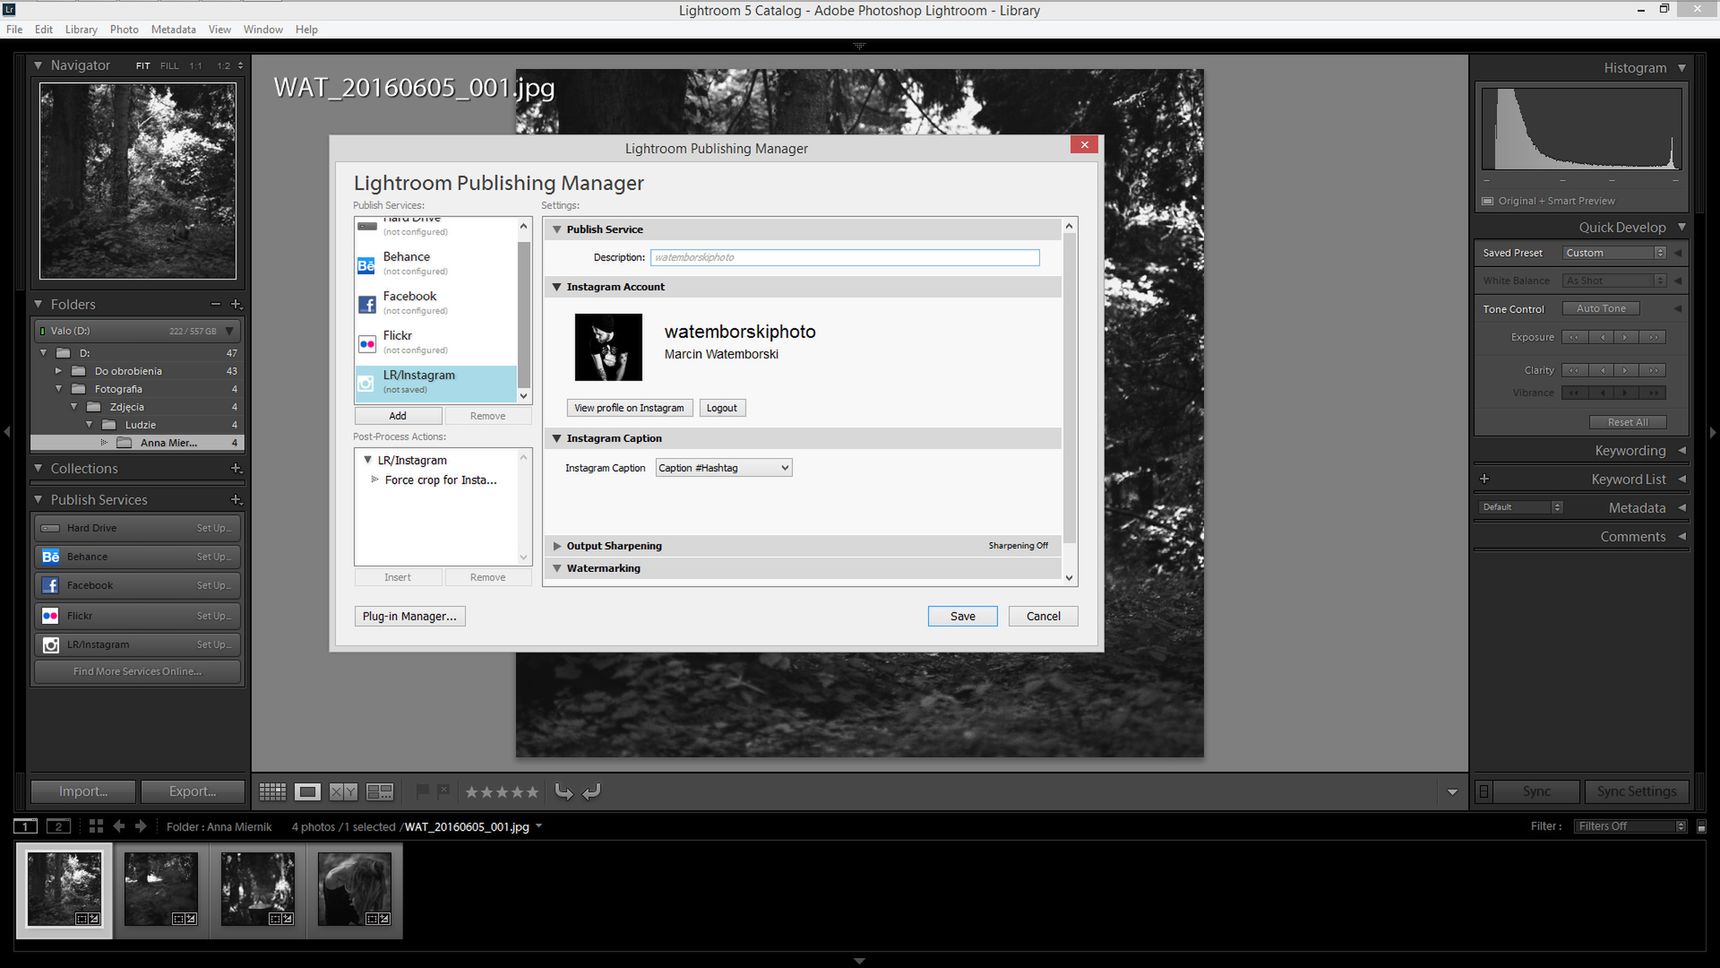This screenshot has height=968, width=1720.
Task: Select the fourth filmstrip thumbnail of the woman
Action: tap(355, 889)
